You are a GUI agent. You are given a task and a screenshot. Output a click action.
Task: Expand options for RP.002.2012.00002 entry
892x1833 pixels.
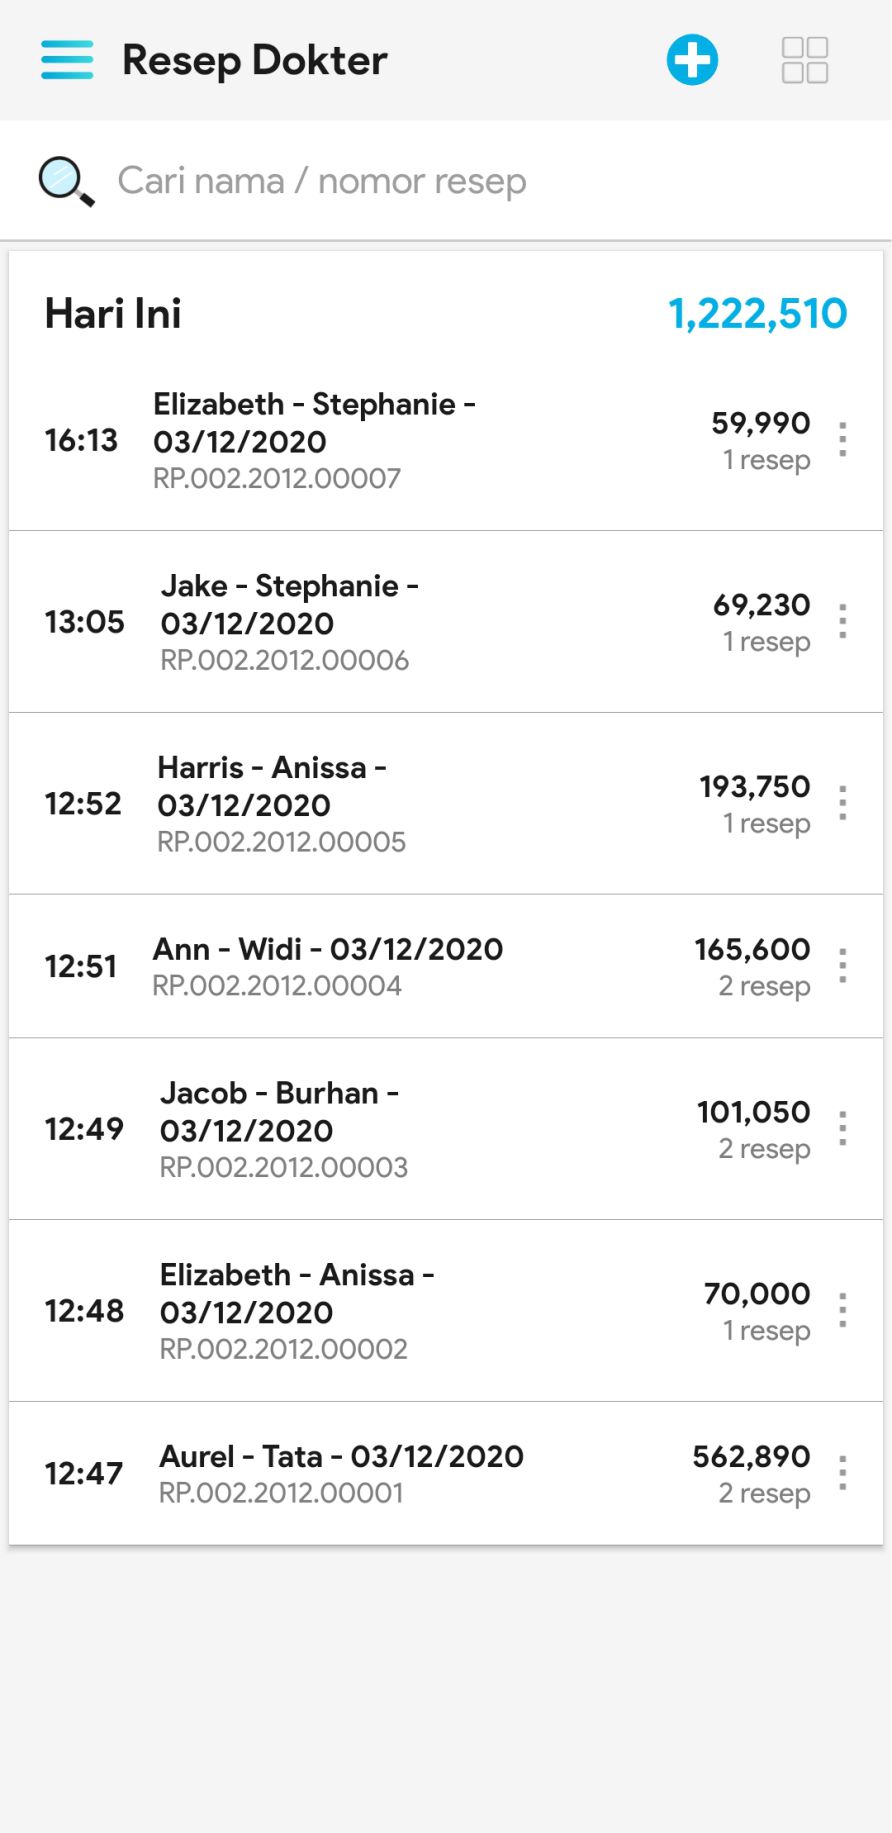843,1310
